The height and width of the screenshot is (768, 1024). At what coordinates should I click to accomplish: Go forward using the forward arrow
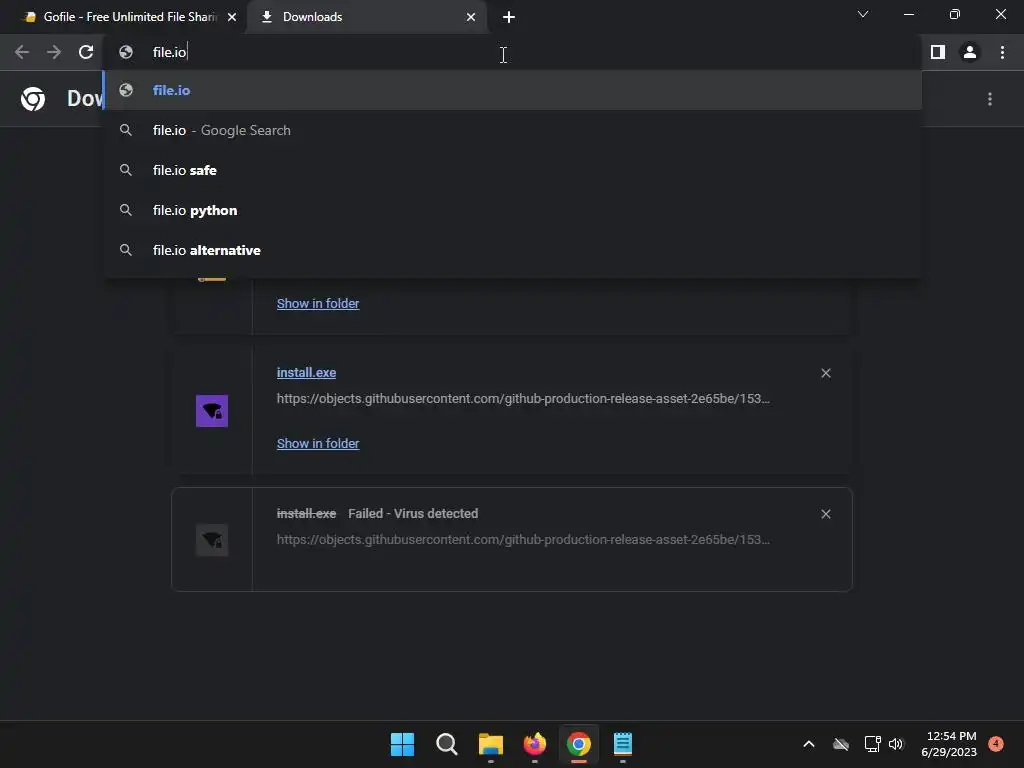point(54,52)
